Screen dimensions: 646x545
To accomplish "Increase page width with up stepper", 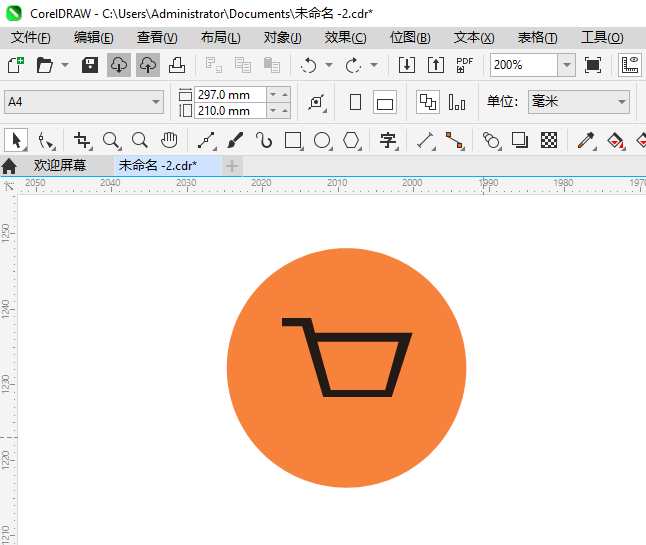I will click(x=285, y=95).
